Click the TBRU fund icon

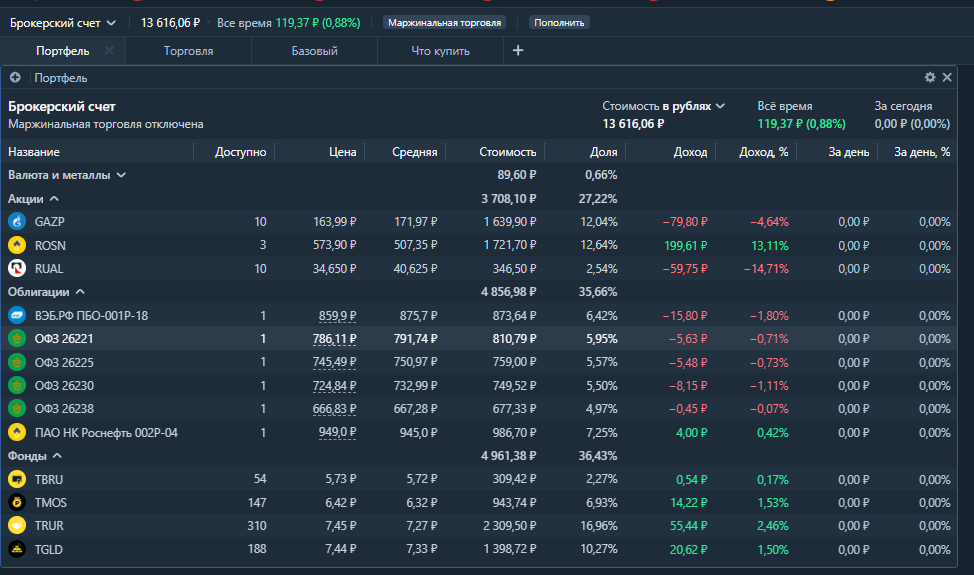(16, 480)
